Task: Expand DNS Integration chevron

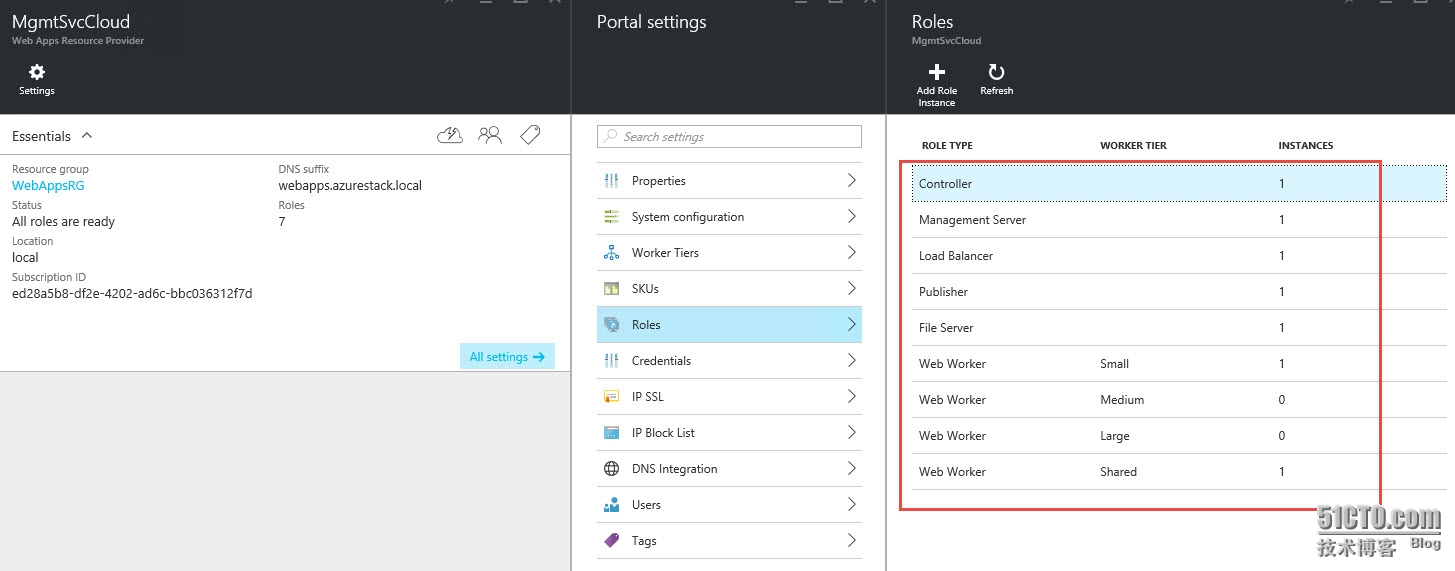Action: click(852, 468)
